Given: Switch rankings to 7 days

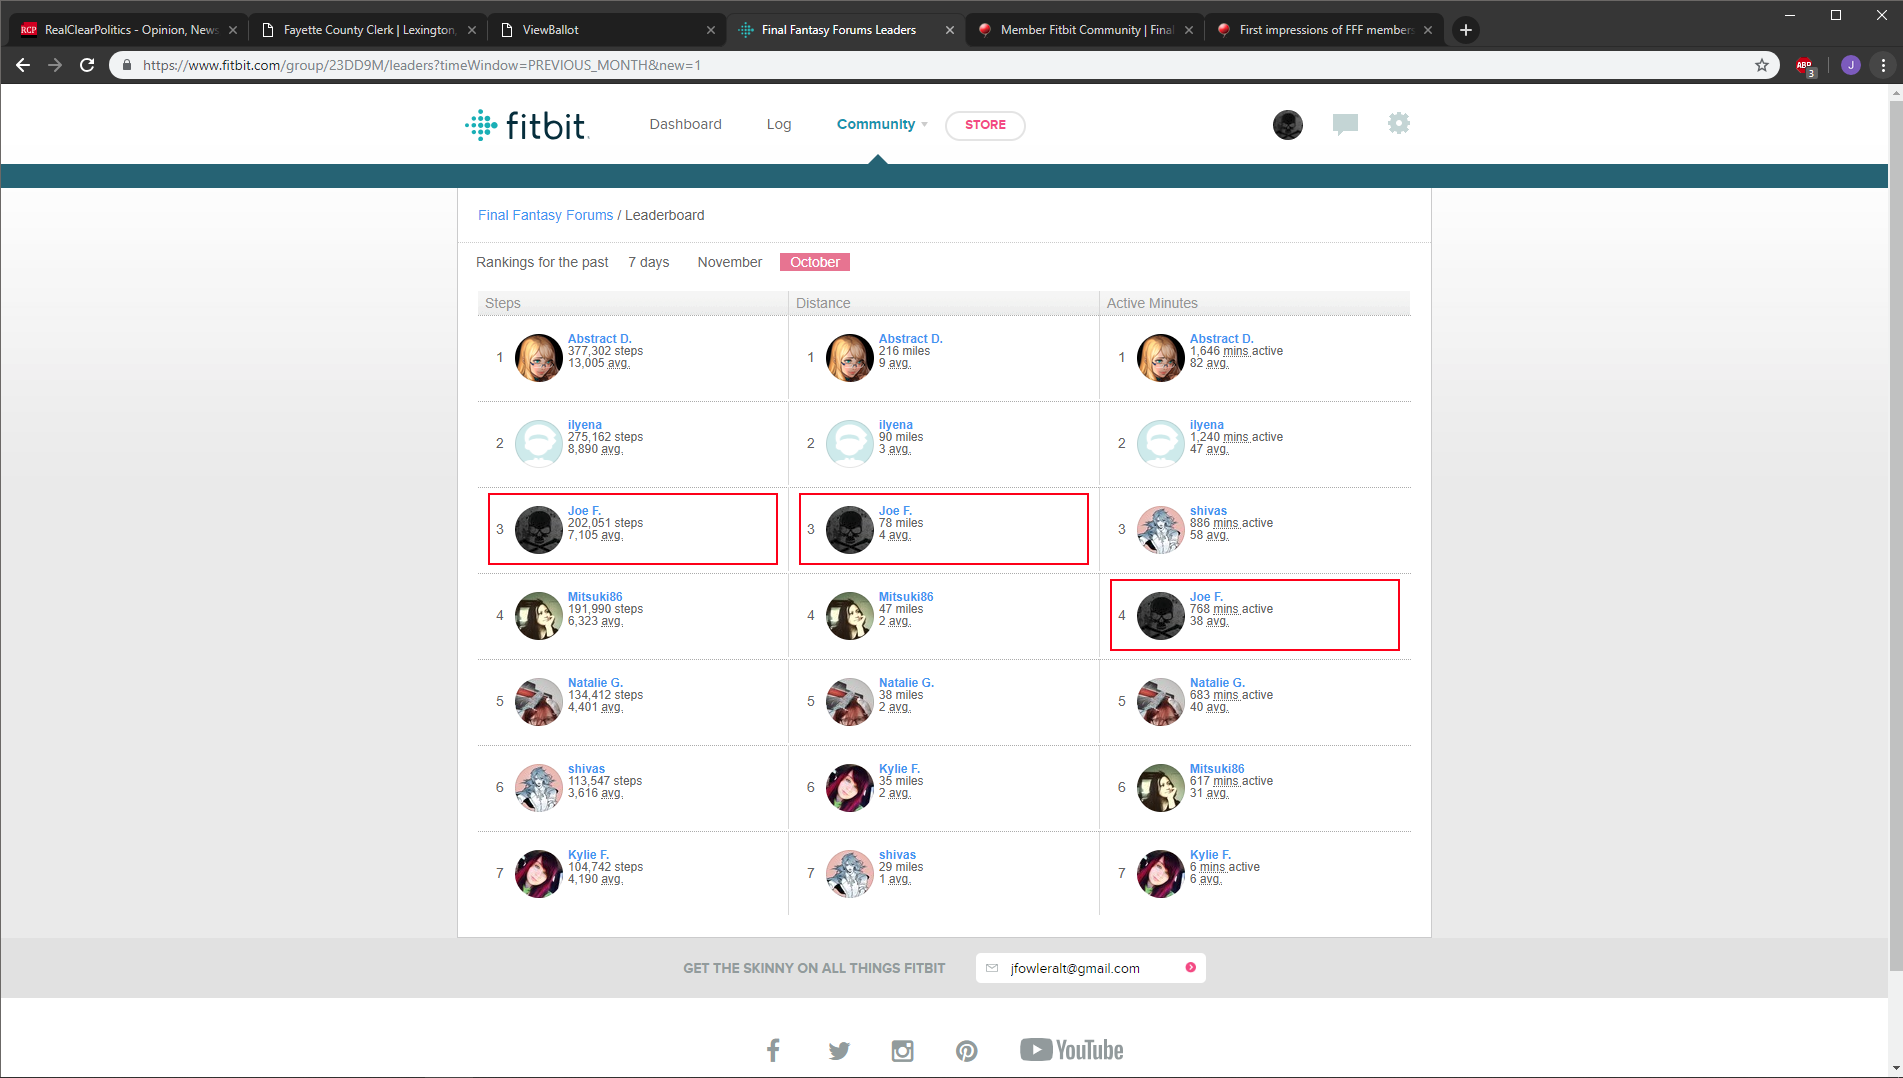Looking at the screenshot, I should pyautogui.click(x=648, y=262).
